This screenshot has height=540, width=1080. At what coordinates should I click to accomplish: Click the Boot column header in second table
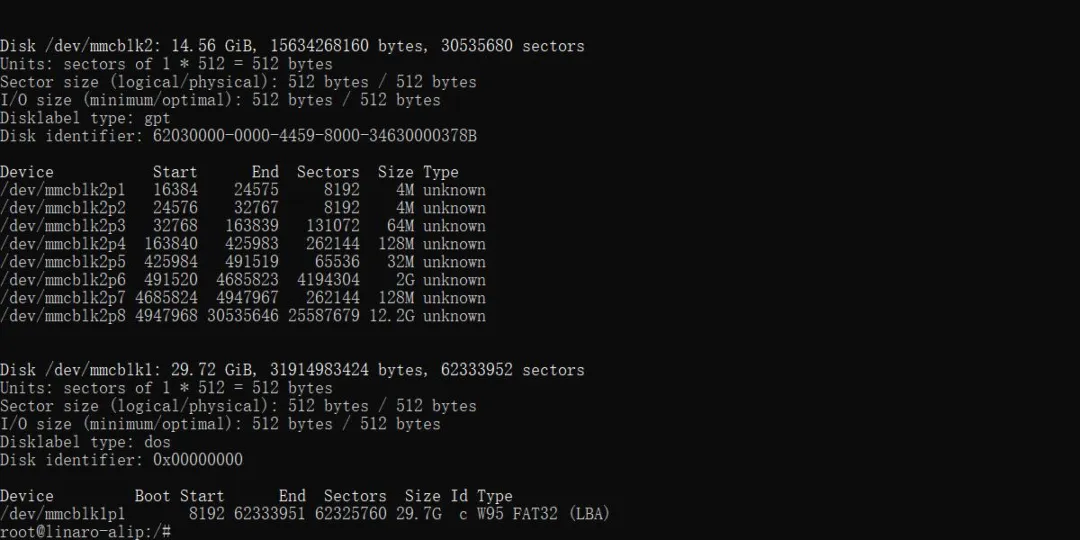click(x=152, y=496)
